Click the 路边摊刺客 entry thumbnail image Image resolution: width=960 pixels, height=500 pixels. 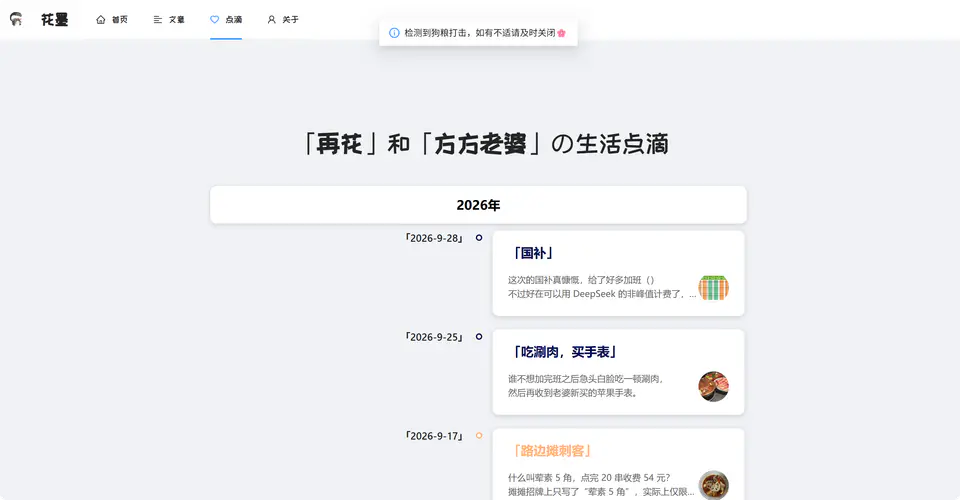click(713, 485)
